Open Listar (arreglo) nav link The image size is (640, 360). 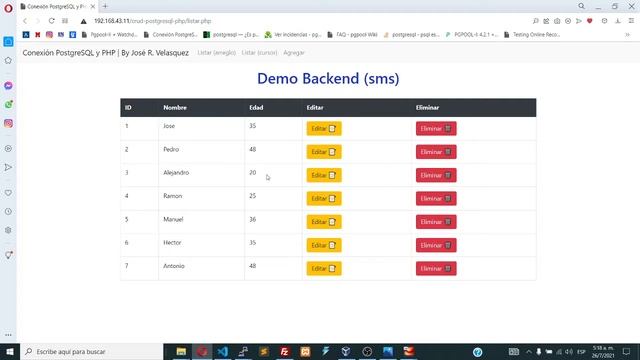point(217,53)
